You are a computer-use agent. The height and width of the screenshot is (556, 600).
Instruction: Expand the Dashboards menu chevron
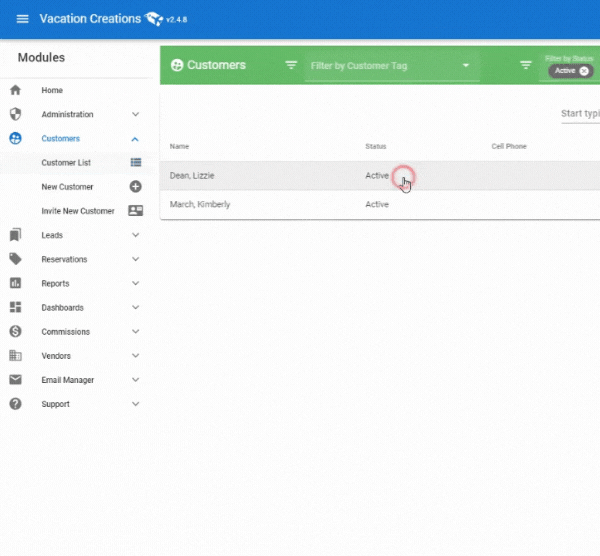(135, 307)
